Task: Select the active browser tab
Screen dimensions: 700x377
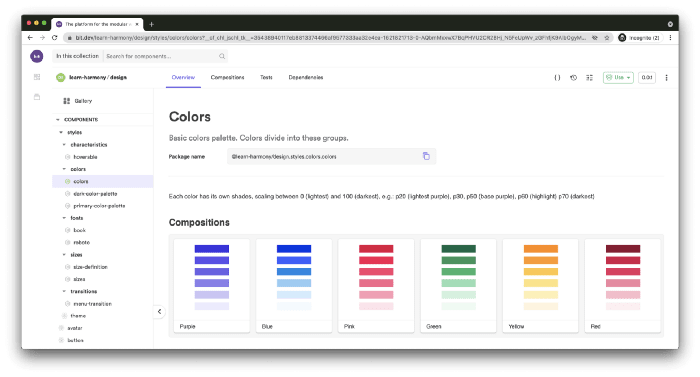Action: (97, 24)
